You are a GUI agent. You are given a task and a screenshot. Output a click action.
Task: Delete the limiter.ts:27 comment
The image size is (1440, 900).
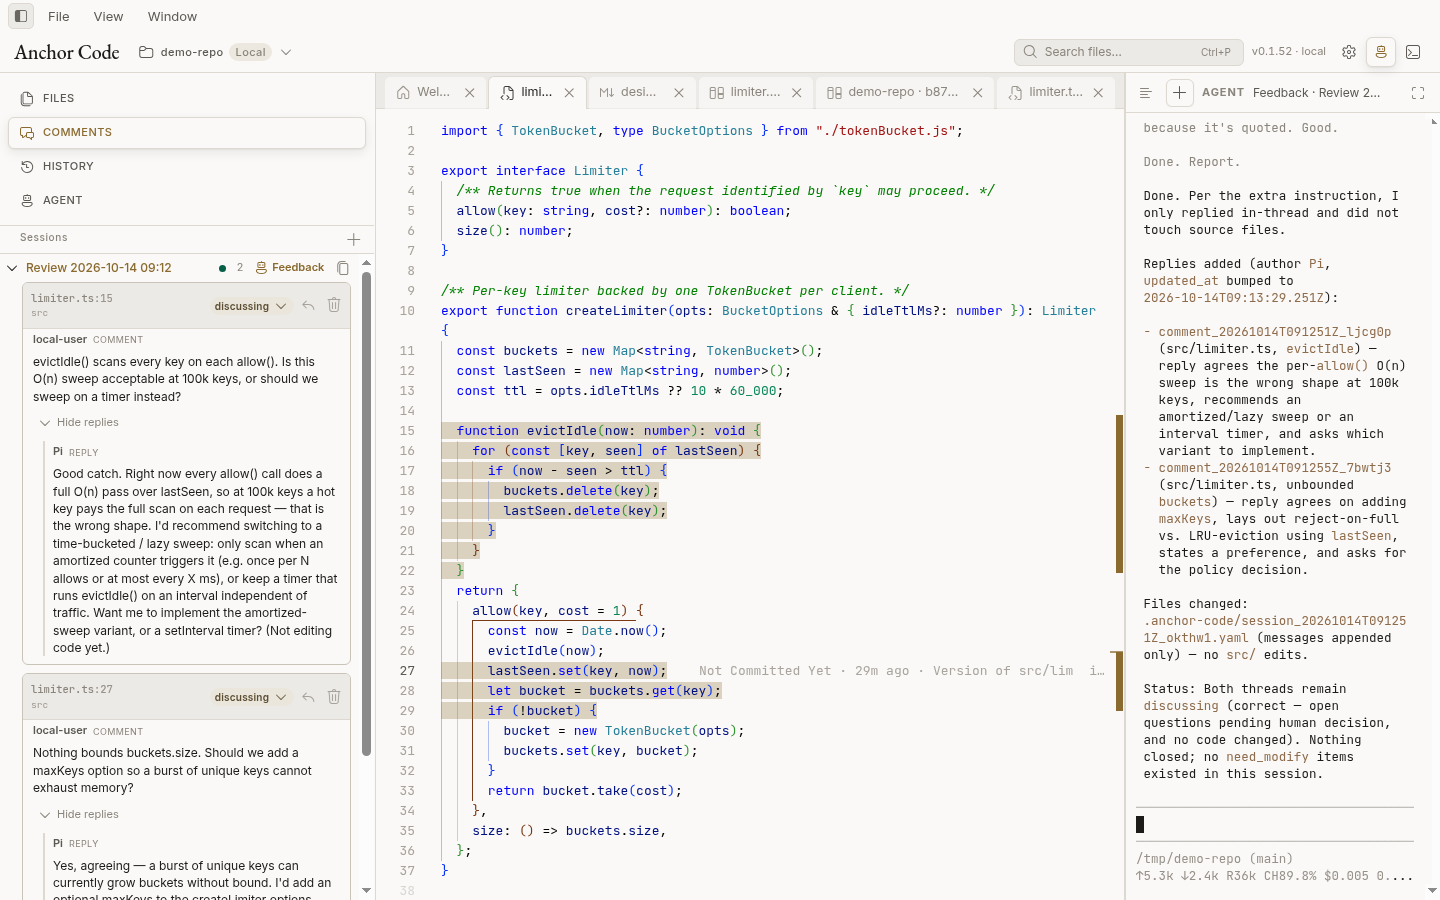coord(334,697)
